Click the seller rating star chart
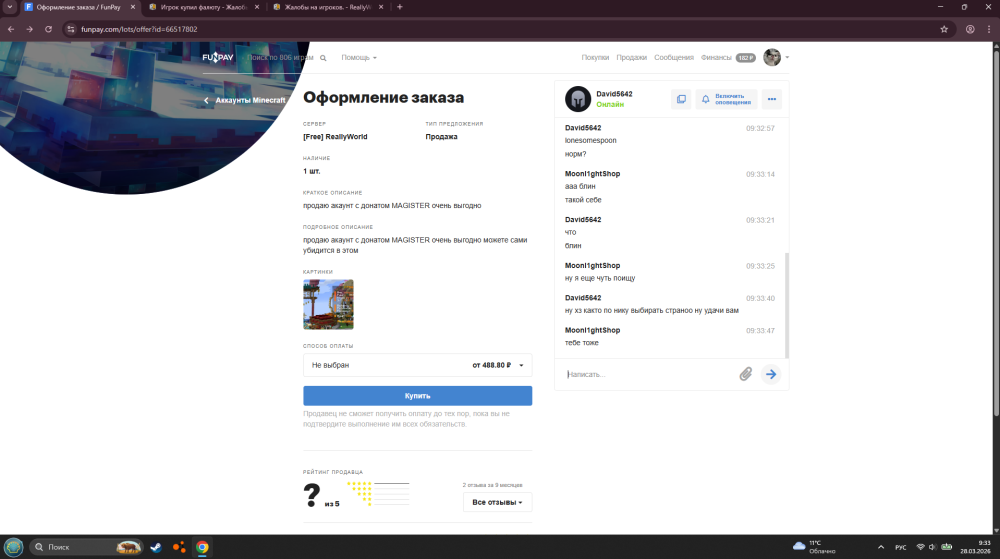The width and height of the screenshot is (1000, 559). coord(378,494)
